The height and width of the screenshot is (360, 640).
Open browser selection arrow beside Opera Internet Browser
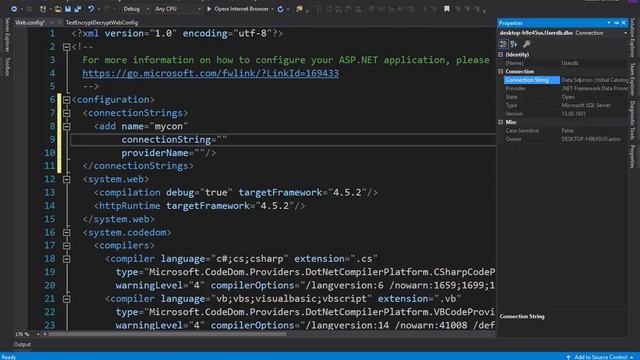tap(272, 9)
